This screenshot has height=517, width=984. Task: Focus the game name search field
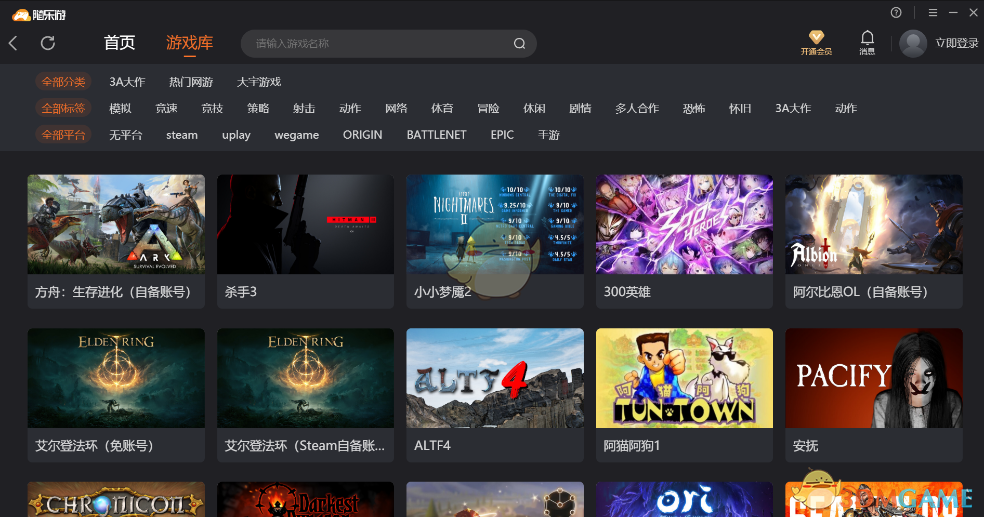pyautogui.click(x=388, y=43)
